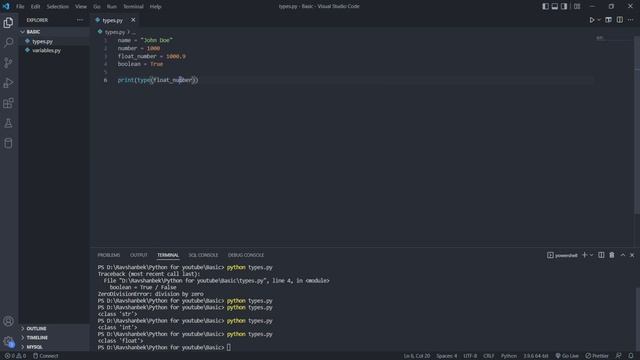Viewport: 640px width, 360px height.
Task: Create a new terminal with plus icon
Action: 584,255
